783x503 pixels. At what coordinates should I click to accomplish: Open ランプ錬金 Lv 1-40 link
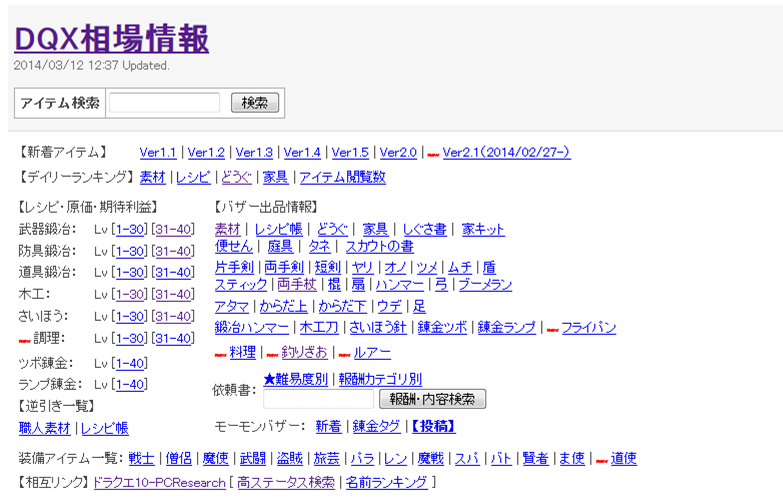pyautogui.click(x=130, y=384)
